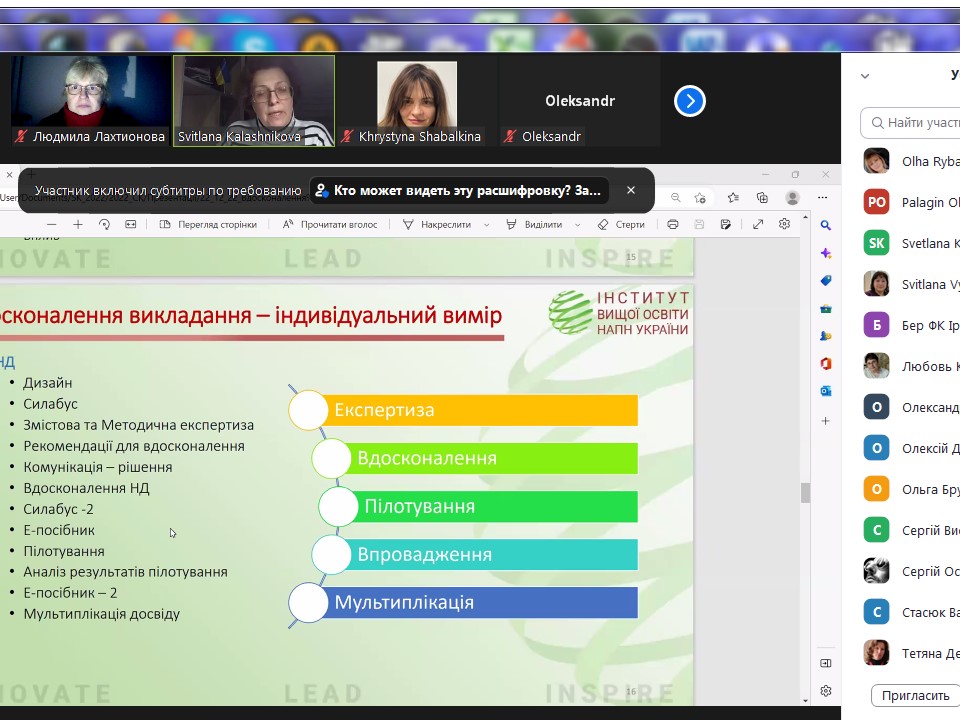Click the magnifier search icon in Edge sidebar

click(x=826, y=226)
